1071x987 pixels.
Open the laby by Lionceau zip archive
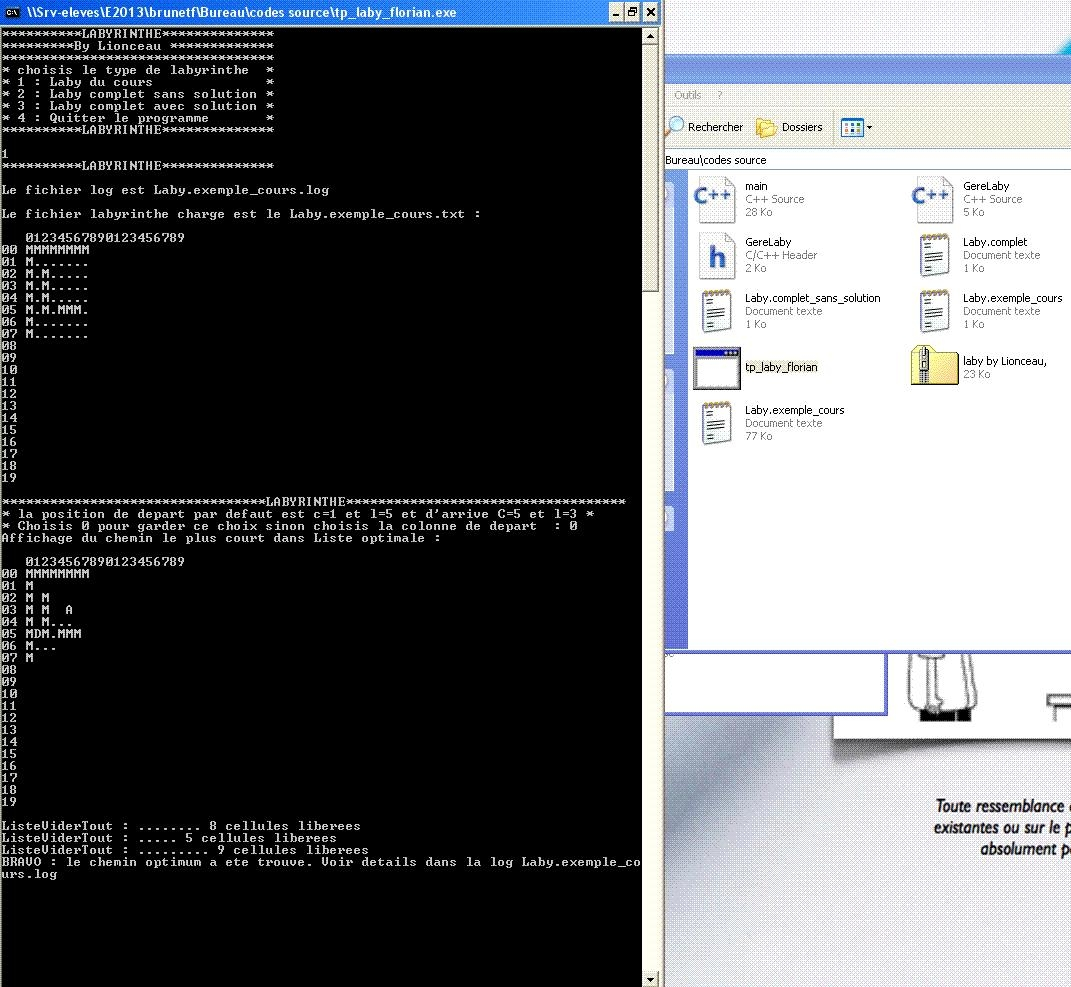(932, 366)
